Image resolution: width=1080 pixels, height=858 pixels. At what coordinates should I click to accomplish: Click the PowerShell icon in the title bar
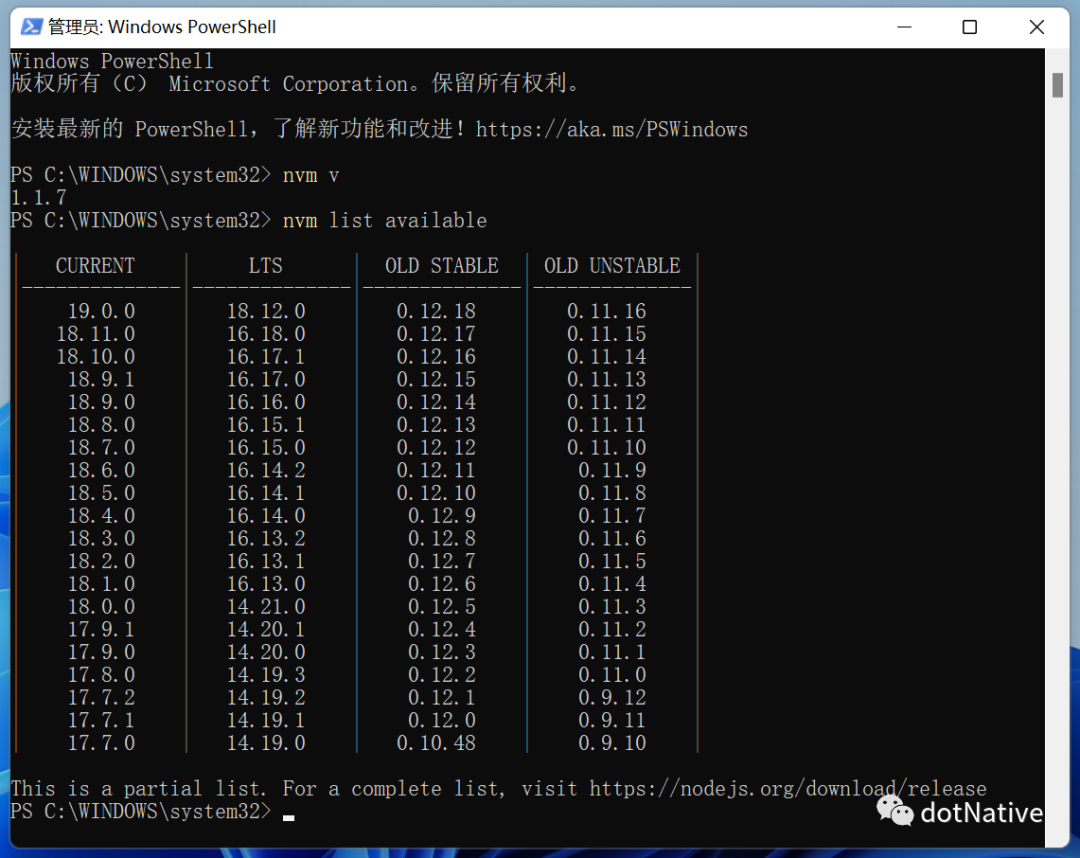(x=31, y=27)
